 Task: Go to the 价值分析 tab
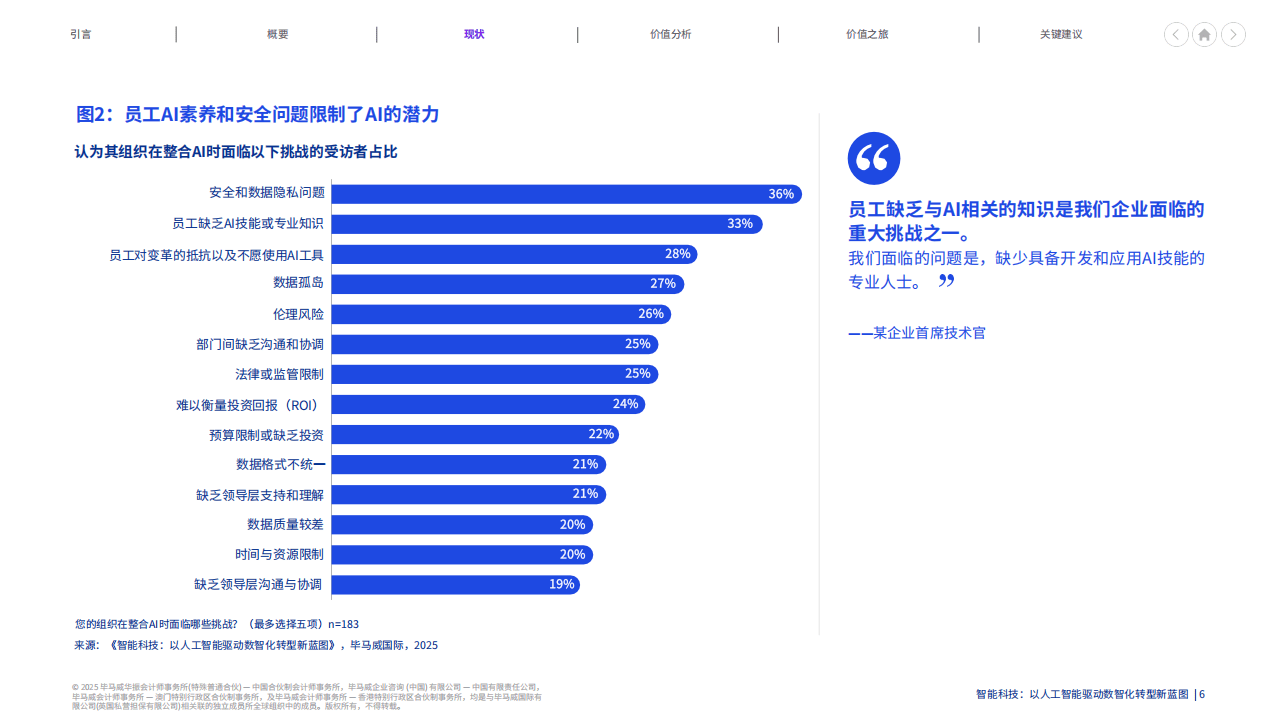click(670, 34)
